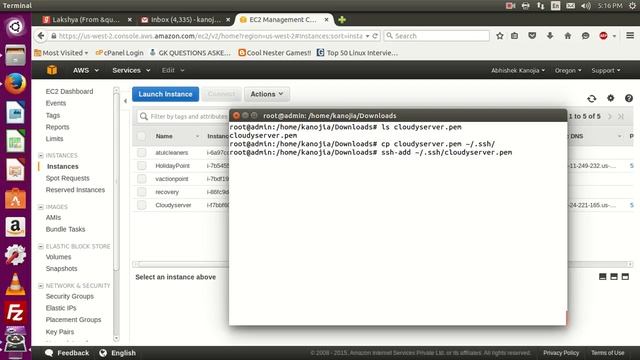Open LibreOffice Impress dock icon
This screenshot has width=640, height=360.
[x=15, y=169]
